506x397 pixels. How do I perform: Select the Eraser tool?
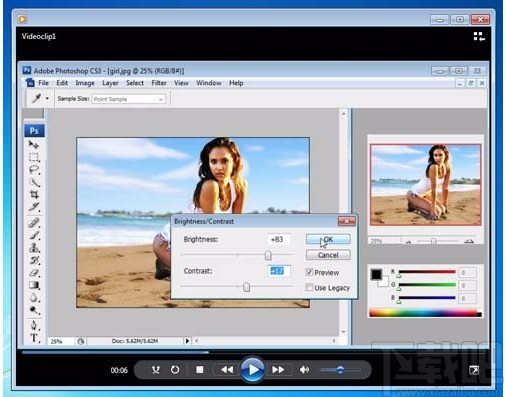click(34, 273)
